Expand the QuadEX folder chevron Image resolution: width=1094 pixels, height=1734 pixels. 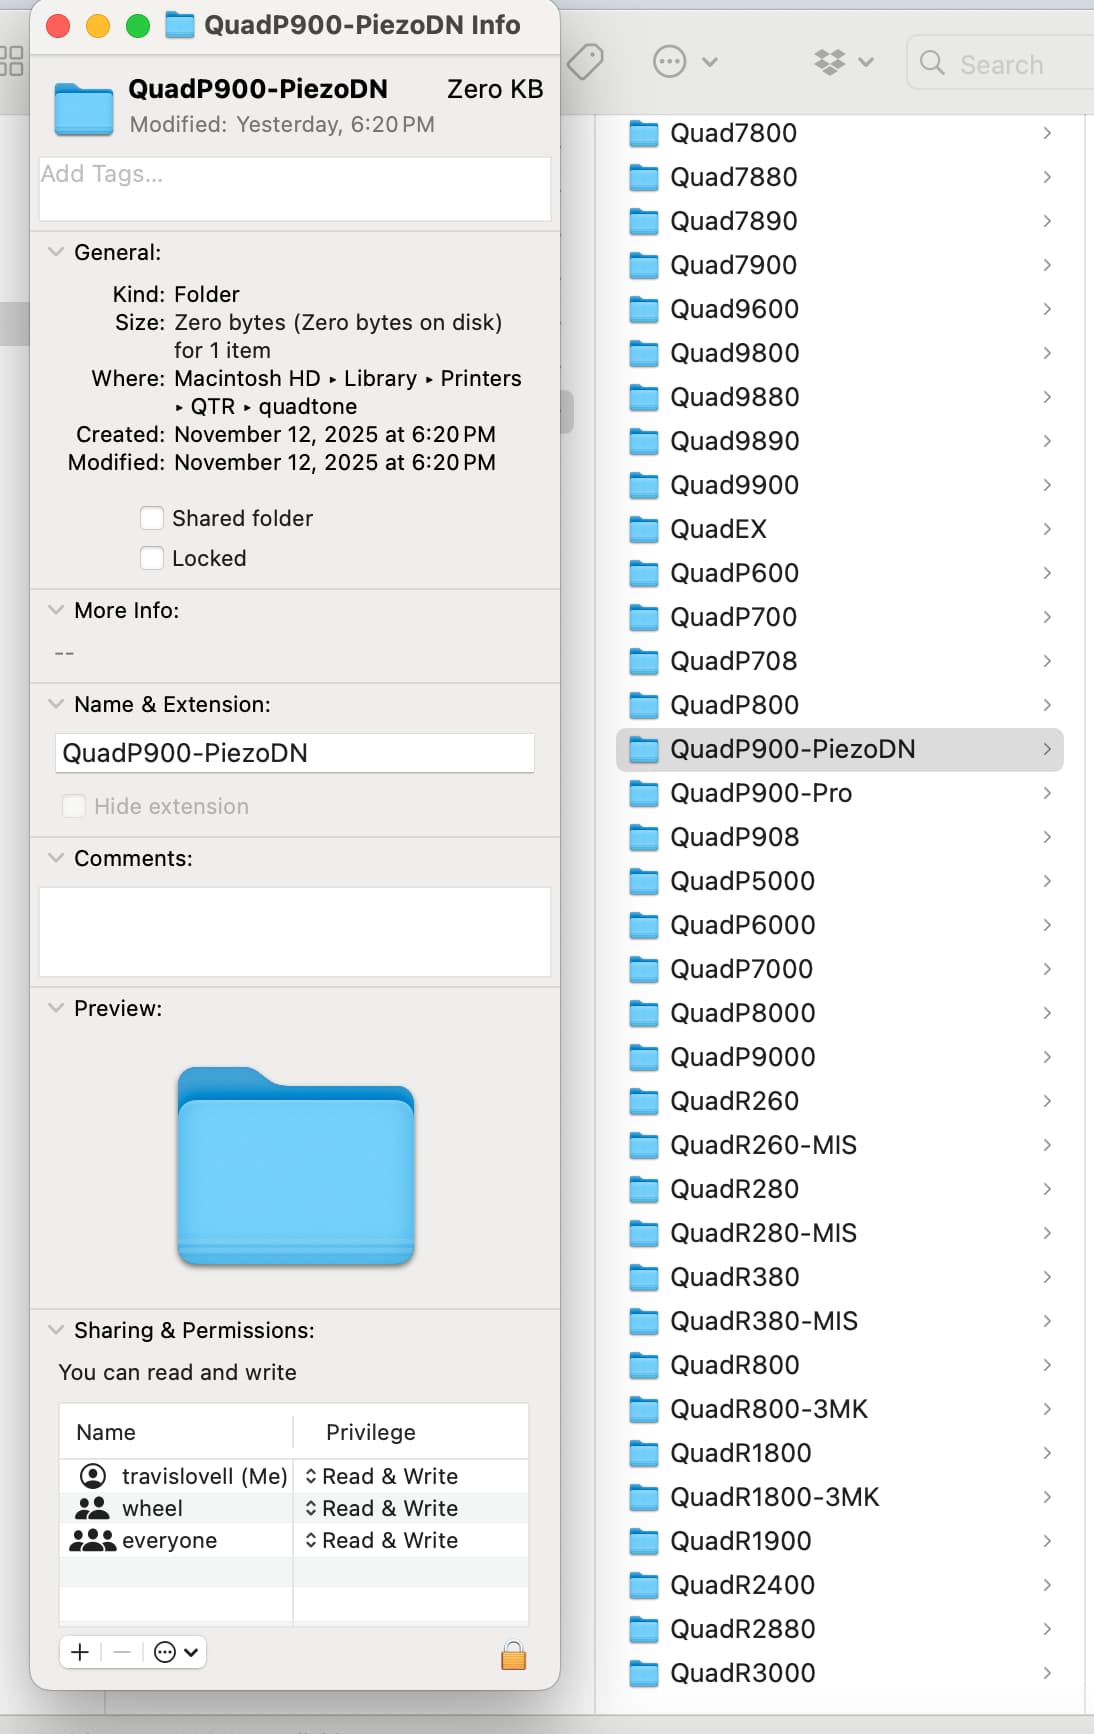click(x=1047, y=529)
